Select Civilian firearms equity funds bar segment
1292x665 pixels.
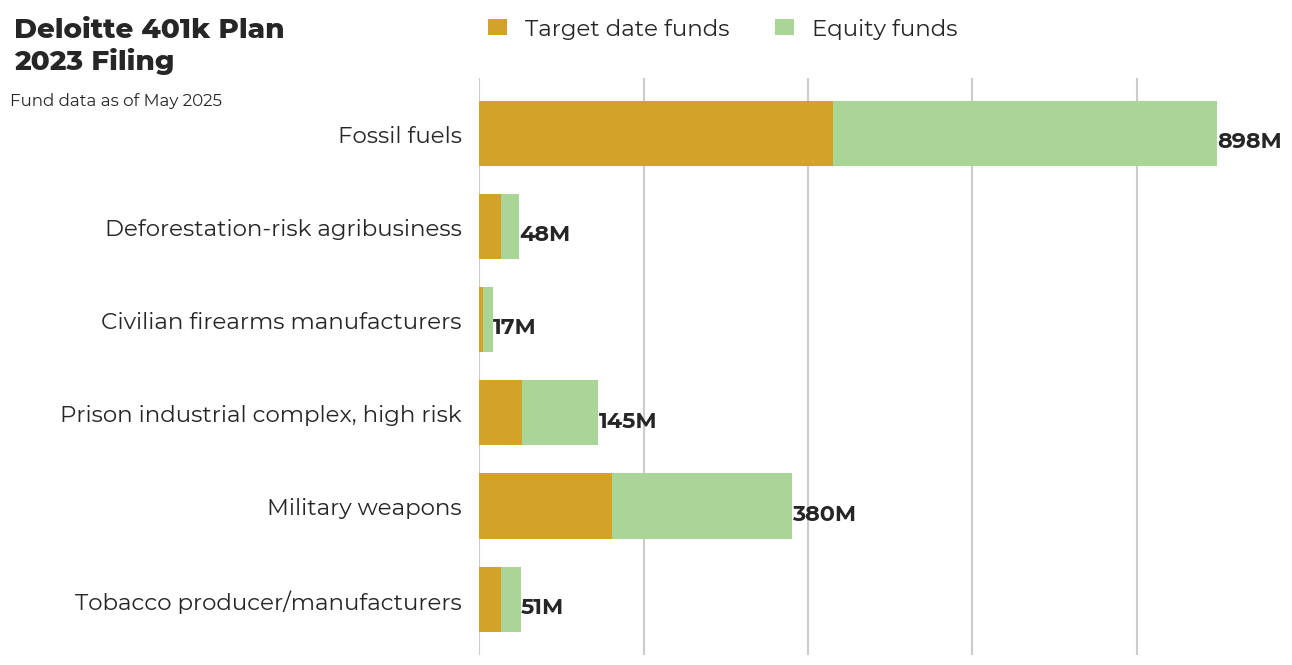pyautogui.click(x=488, y=319)
